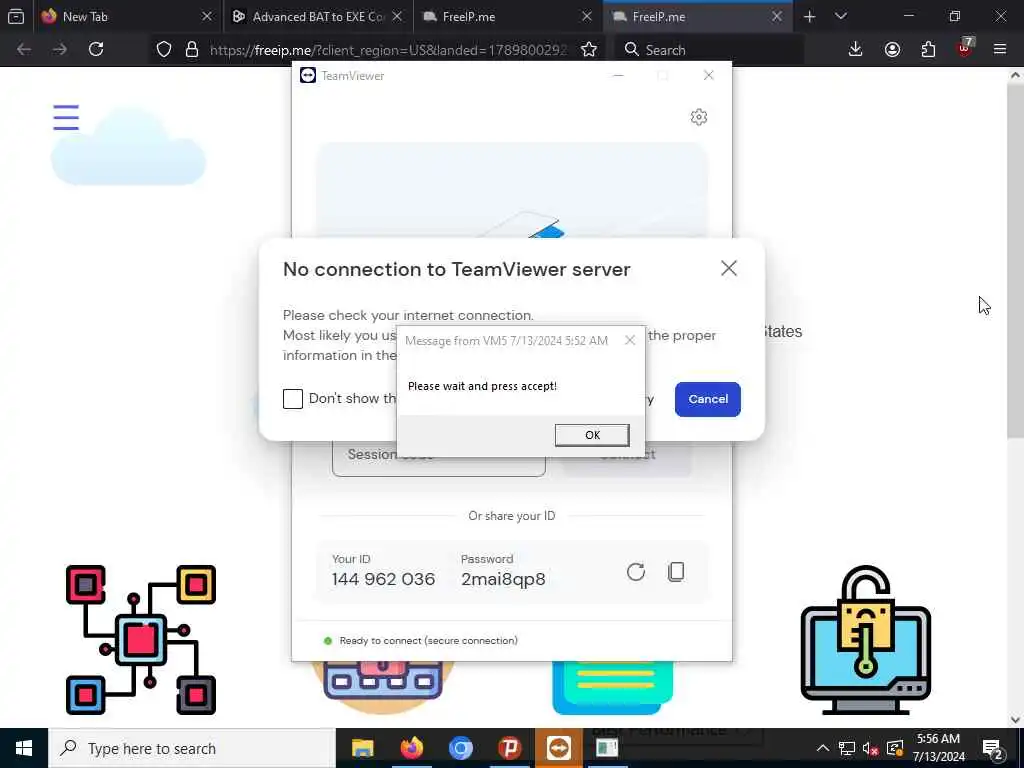Copy TeamViewer ID and password

(676, 572)
